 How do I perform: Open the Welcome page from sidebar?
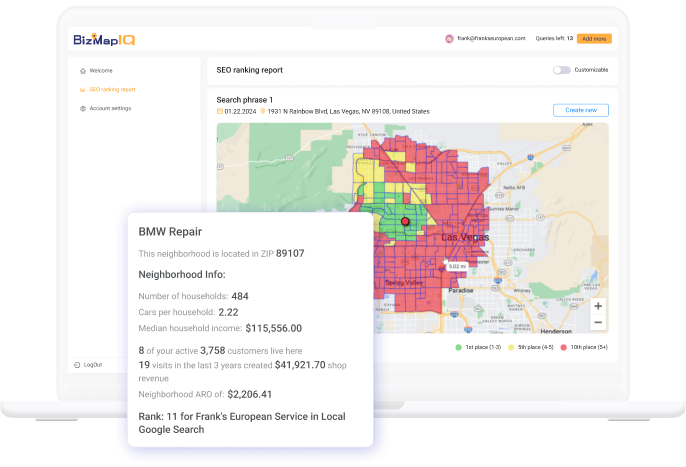coord(101,71)
